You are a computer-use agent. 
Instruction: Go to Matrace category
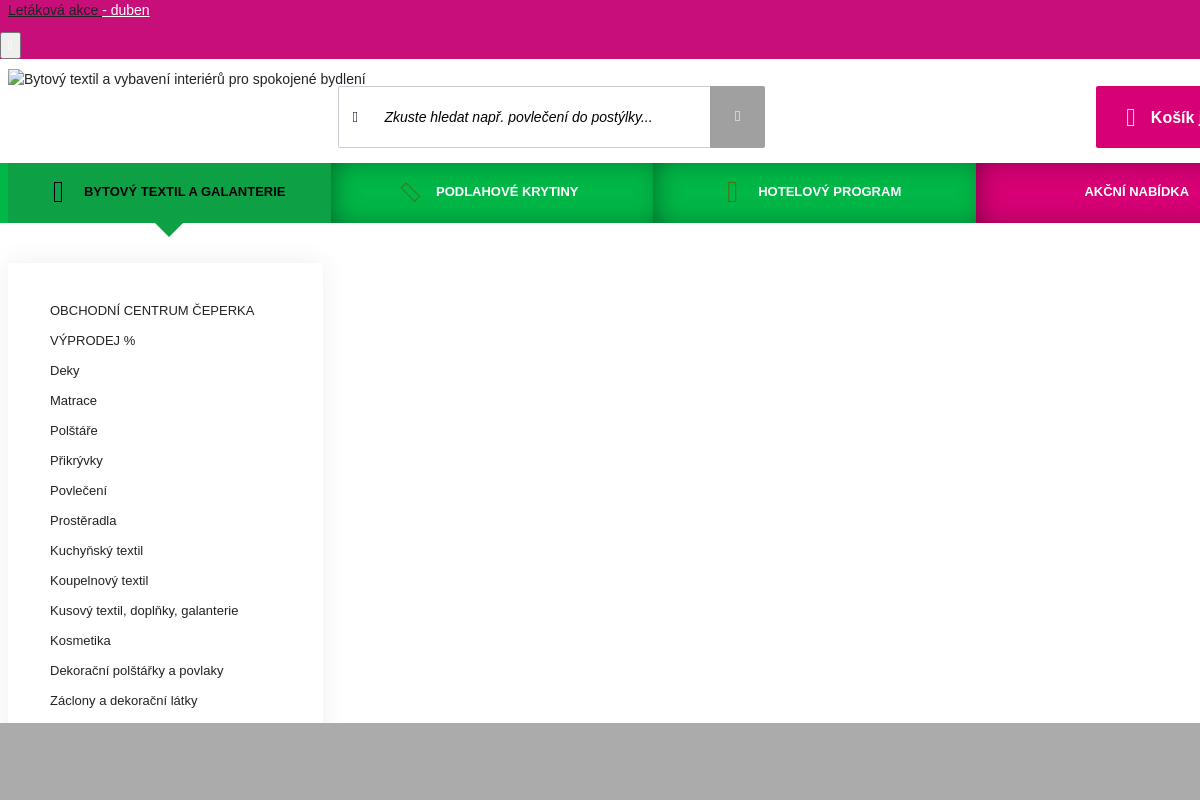click(73, 401)
